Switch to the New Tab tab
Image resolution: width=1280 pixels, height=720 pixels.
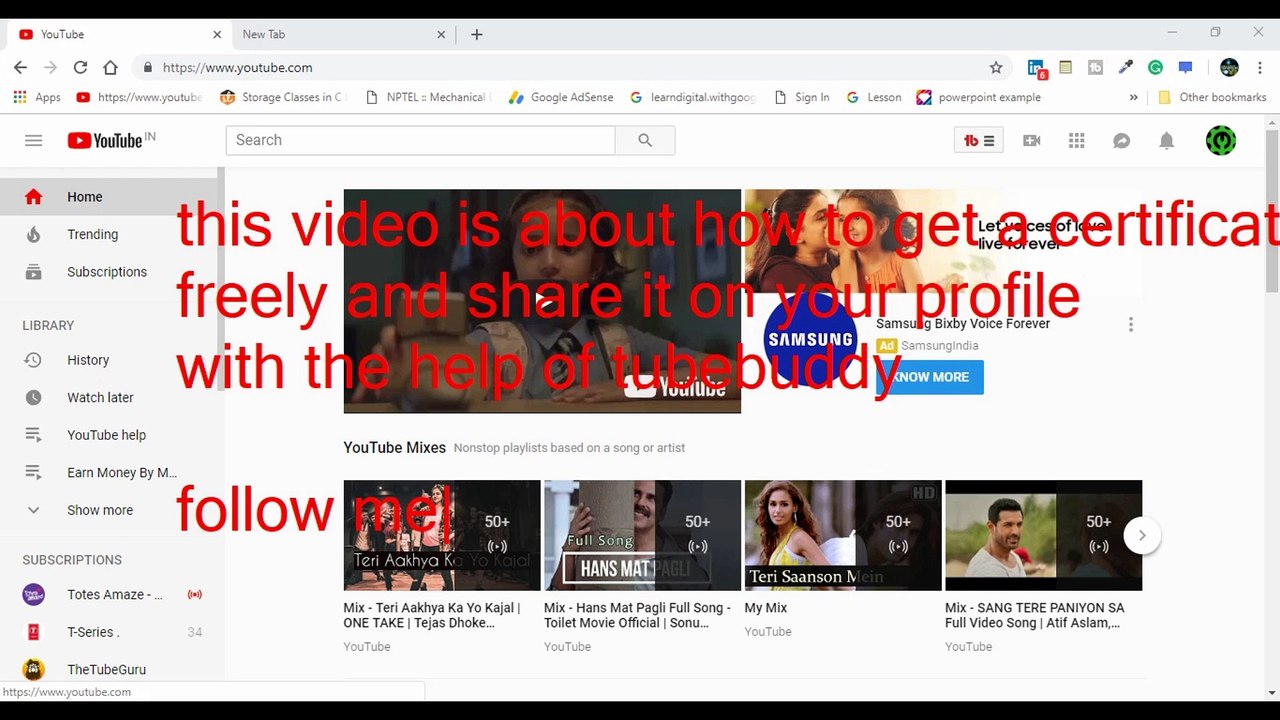click(x=340, y=34)
